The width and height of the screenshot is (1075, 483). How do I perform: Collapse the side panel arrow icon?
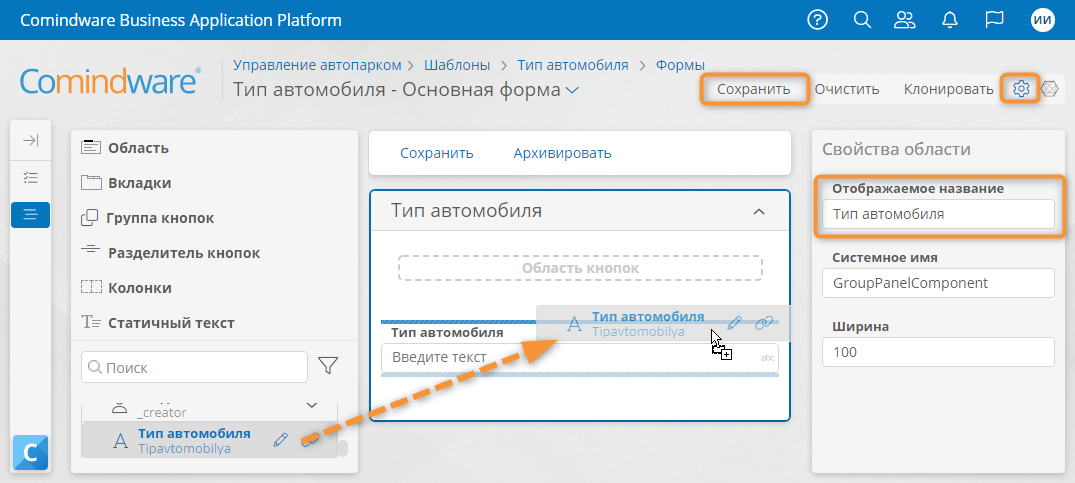point(30,141)
